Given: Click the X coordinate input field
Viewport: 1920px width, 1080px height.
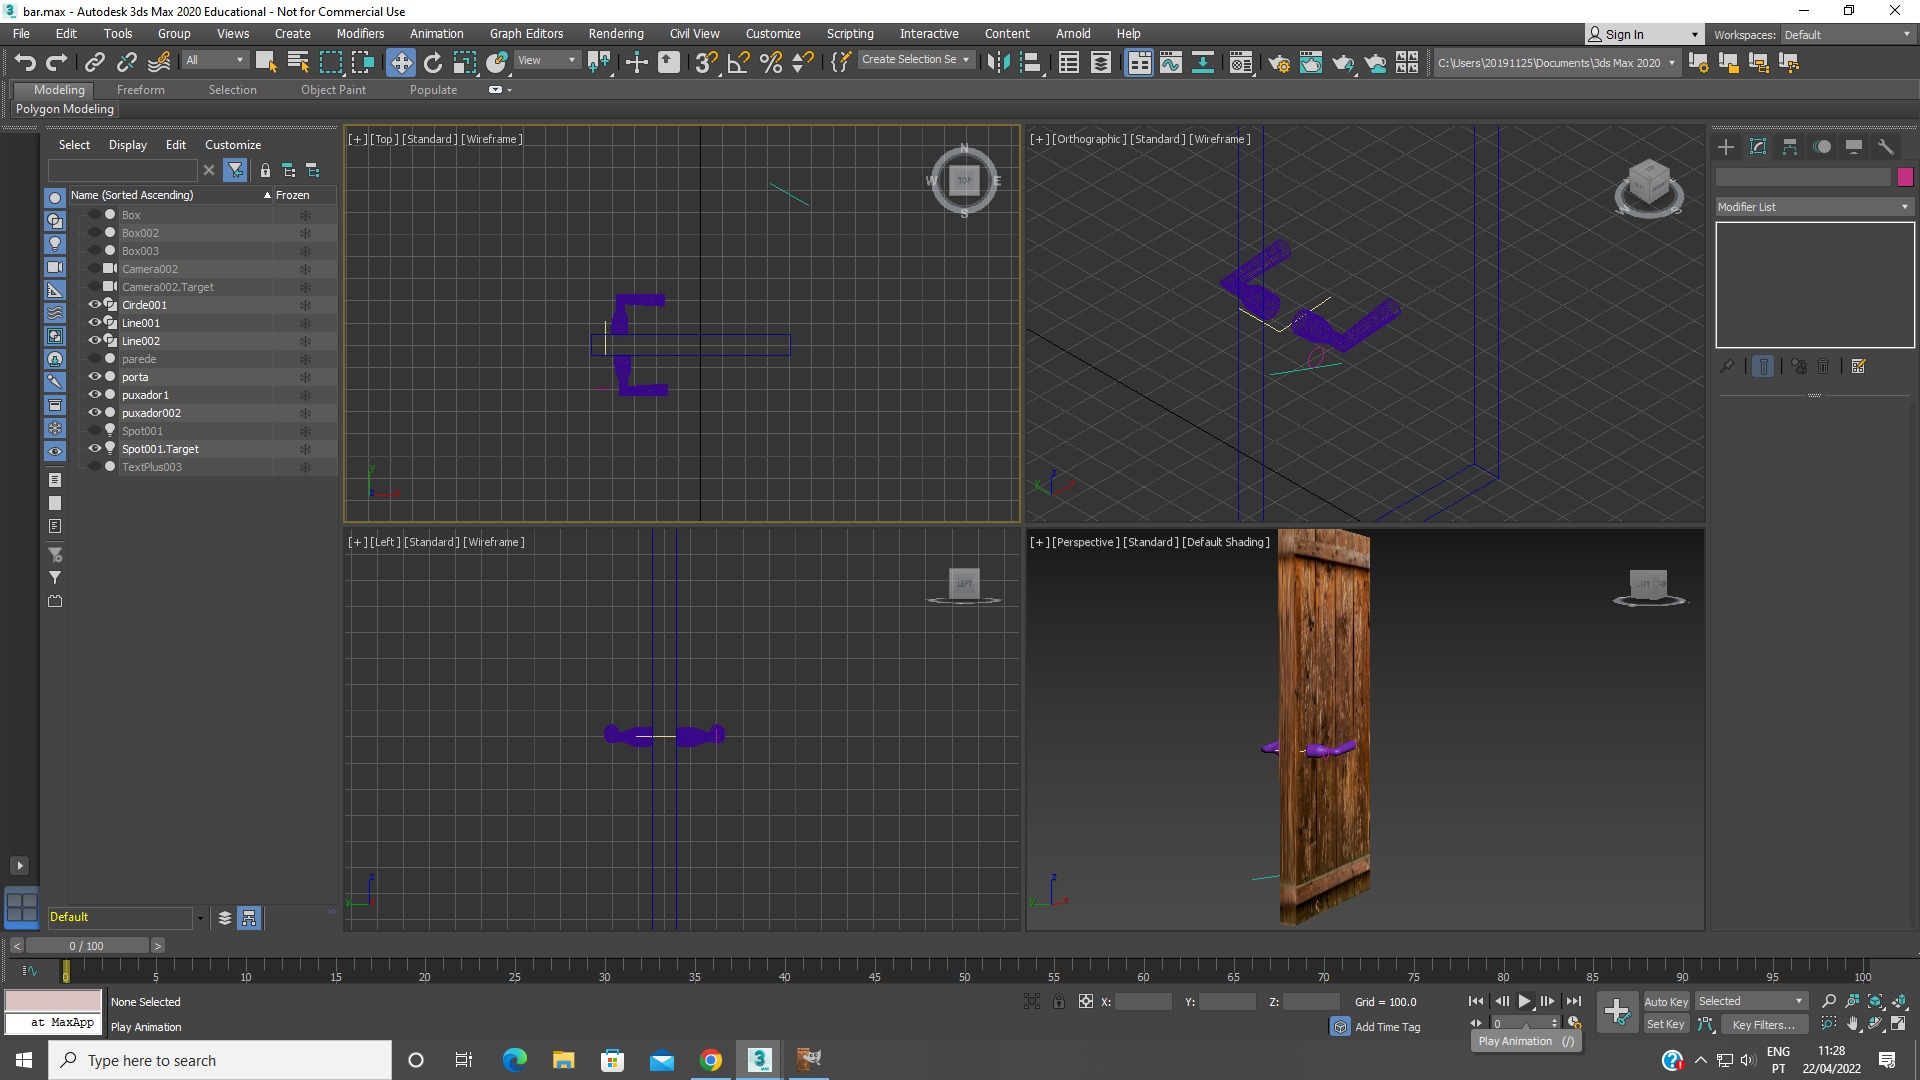Looking at the screenshot, I should [x=1143, y=1001].
